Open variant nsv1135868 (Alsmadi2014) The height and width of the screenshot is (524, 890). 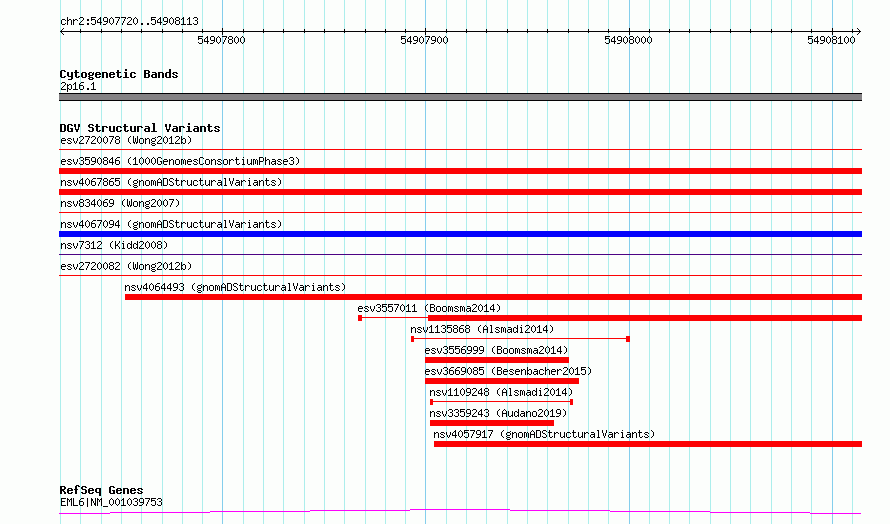[x=482, y=329]
